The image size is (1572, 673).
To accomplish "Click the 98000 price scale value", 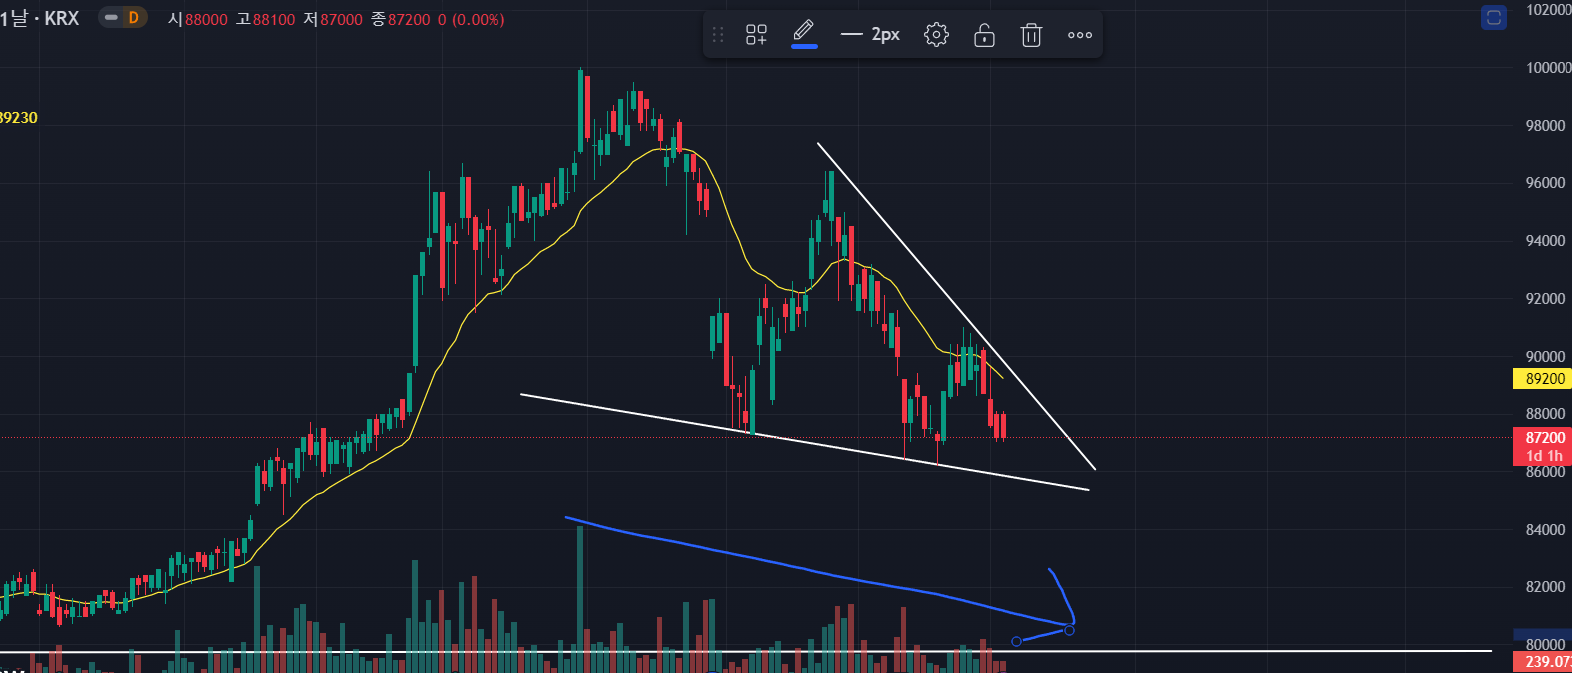I will coord(1546,126).
